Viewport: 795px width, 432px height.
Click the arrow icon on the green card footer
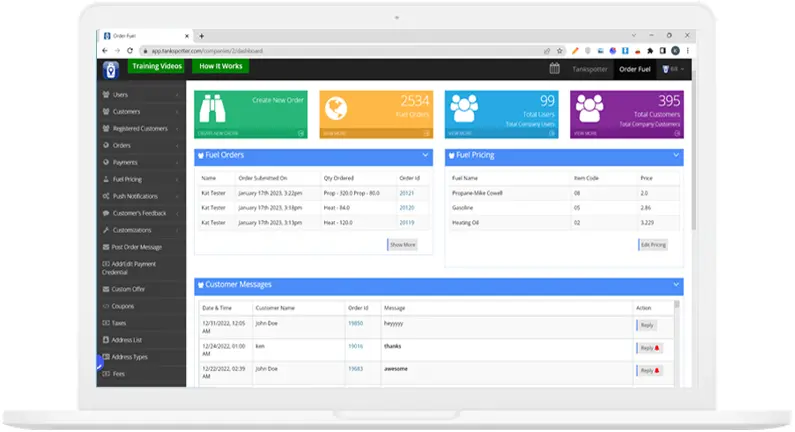click(301, 133)
